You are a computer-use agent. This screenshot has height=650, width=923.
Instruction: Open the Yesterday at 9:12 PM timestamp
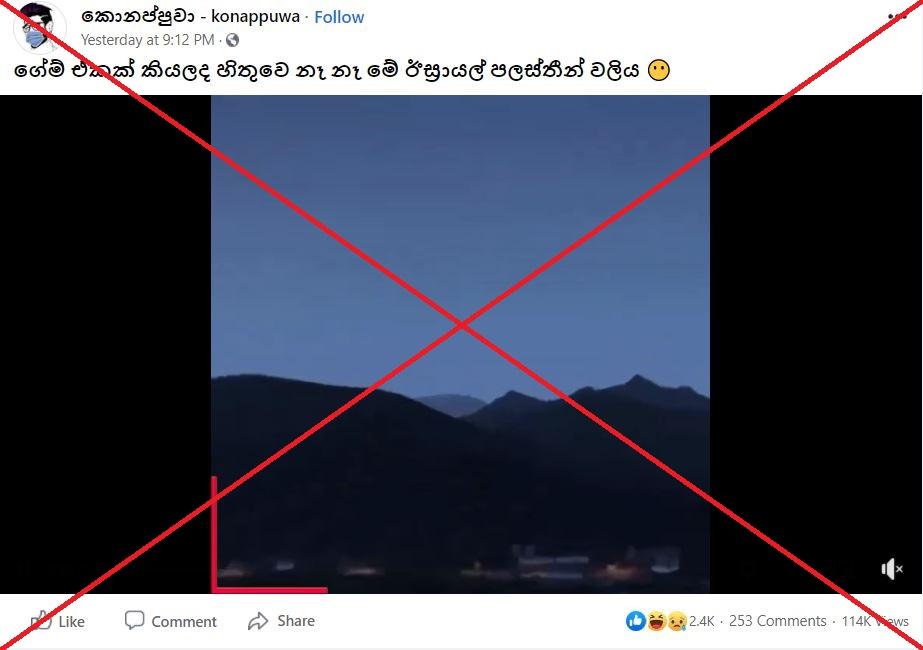coord(147,40)
